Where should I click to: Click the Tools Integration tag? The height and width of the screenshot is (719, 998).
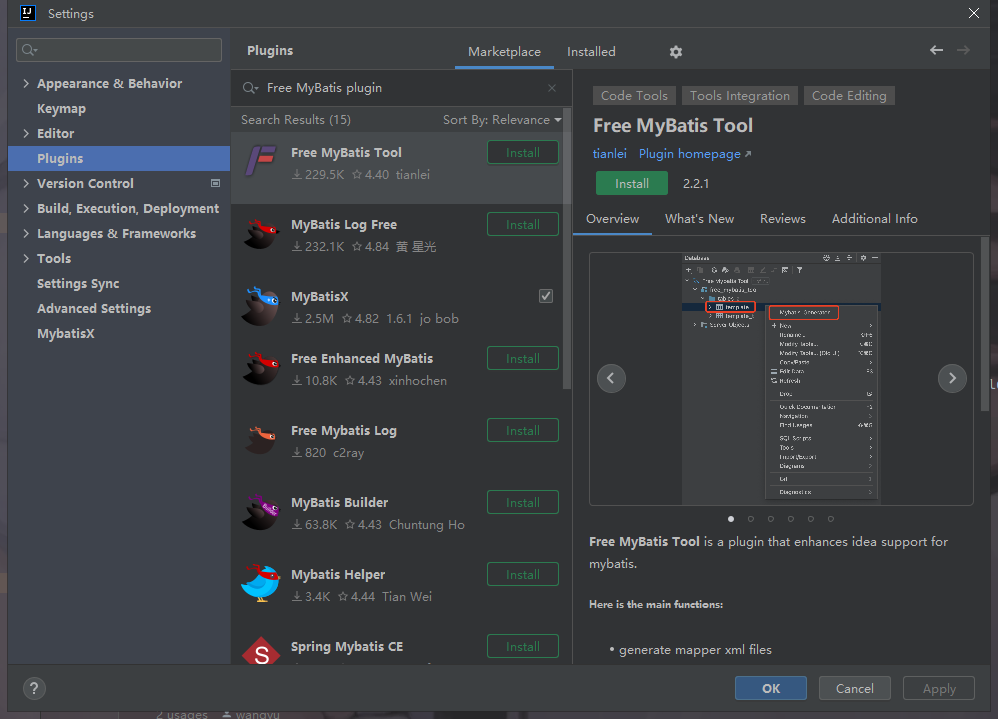740,95
